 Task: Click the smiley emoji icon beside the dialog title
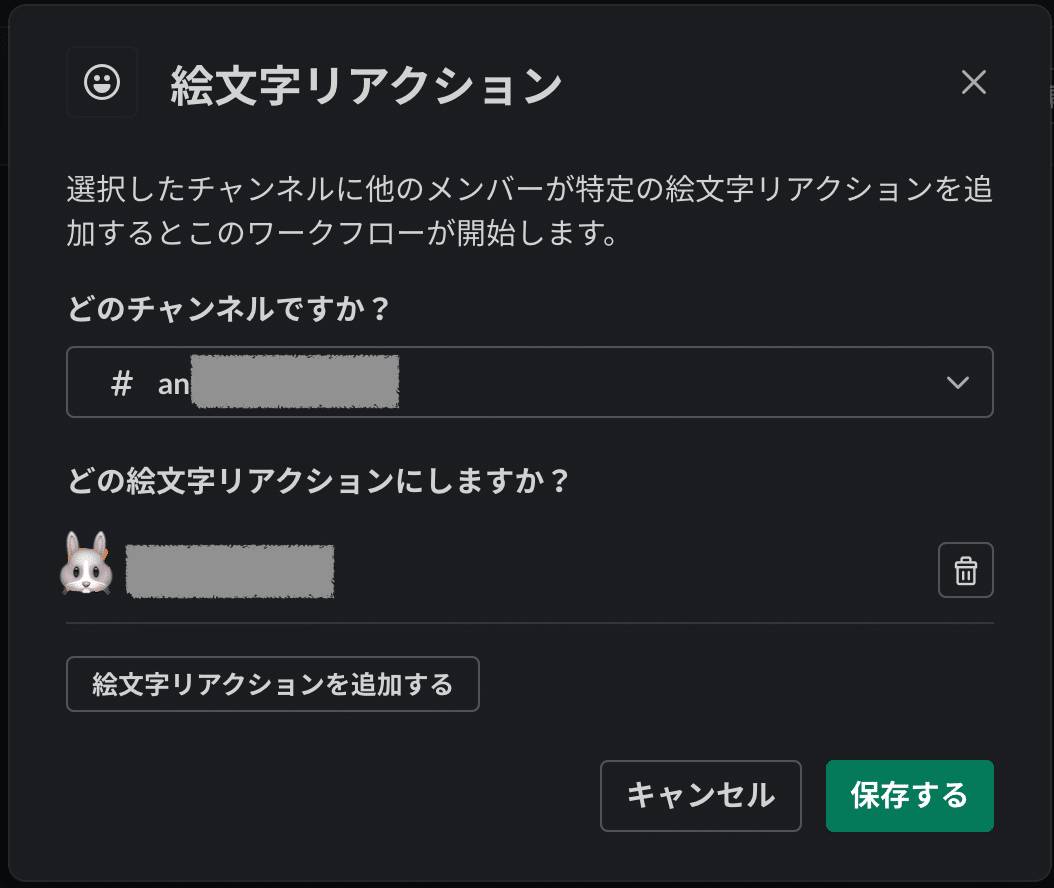101,82
